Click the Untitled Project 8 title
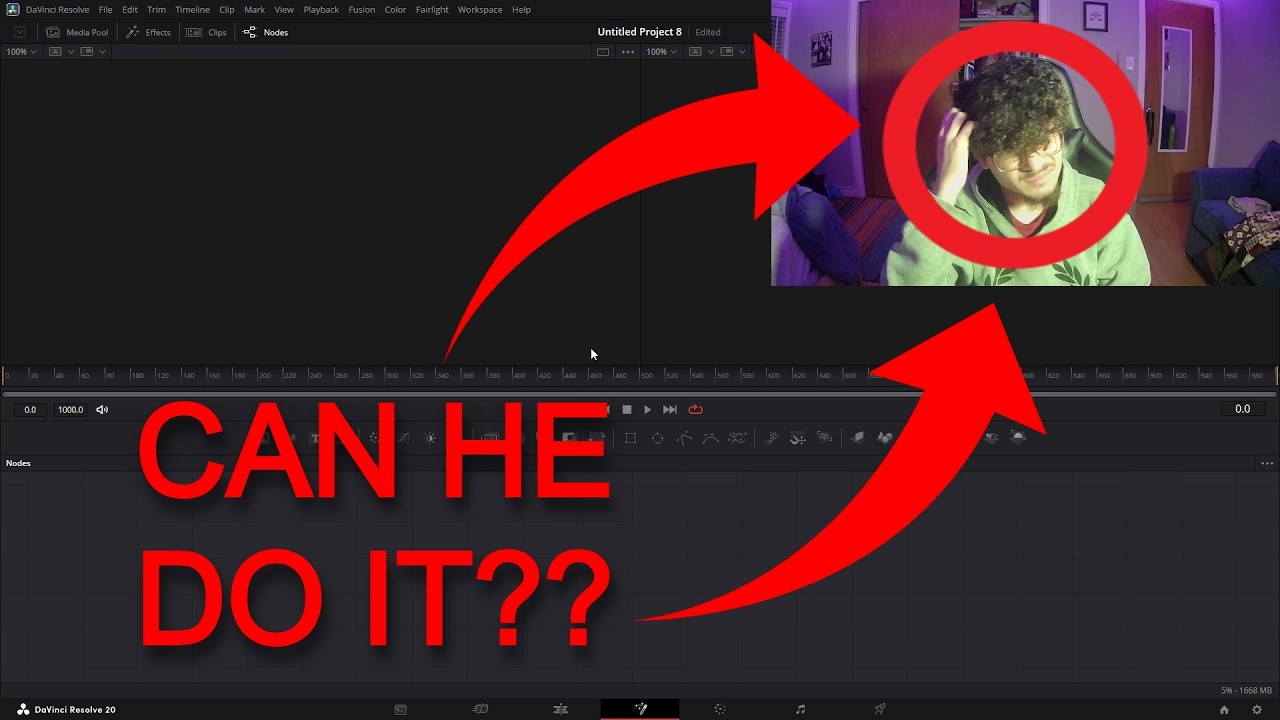This screenshot has height=720, width=1280. pos(639,32)
